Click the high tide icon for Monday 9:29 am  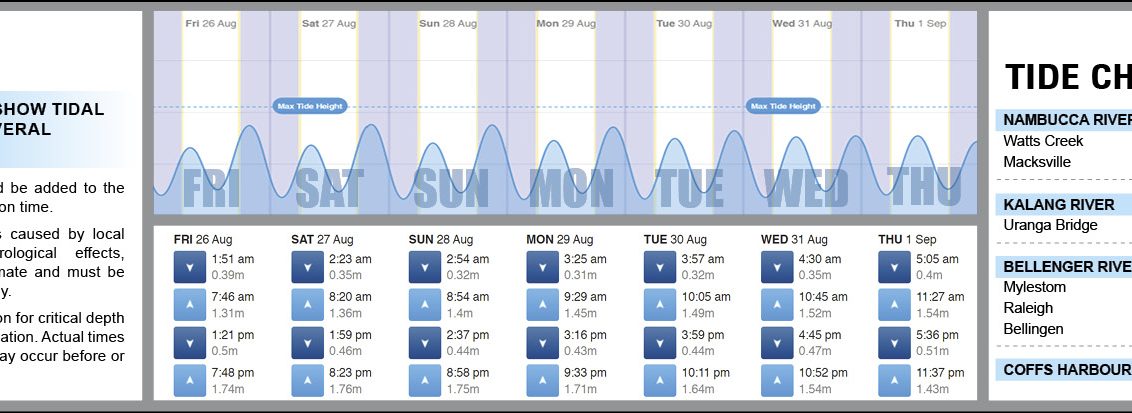543,305
